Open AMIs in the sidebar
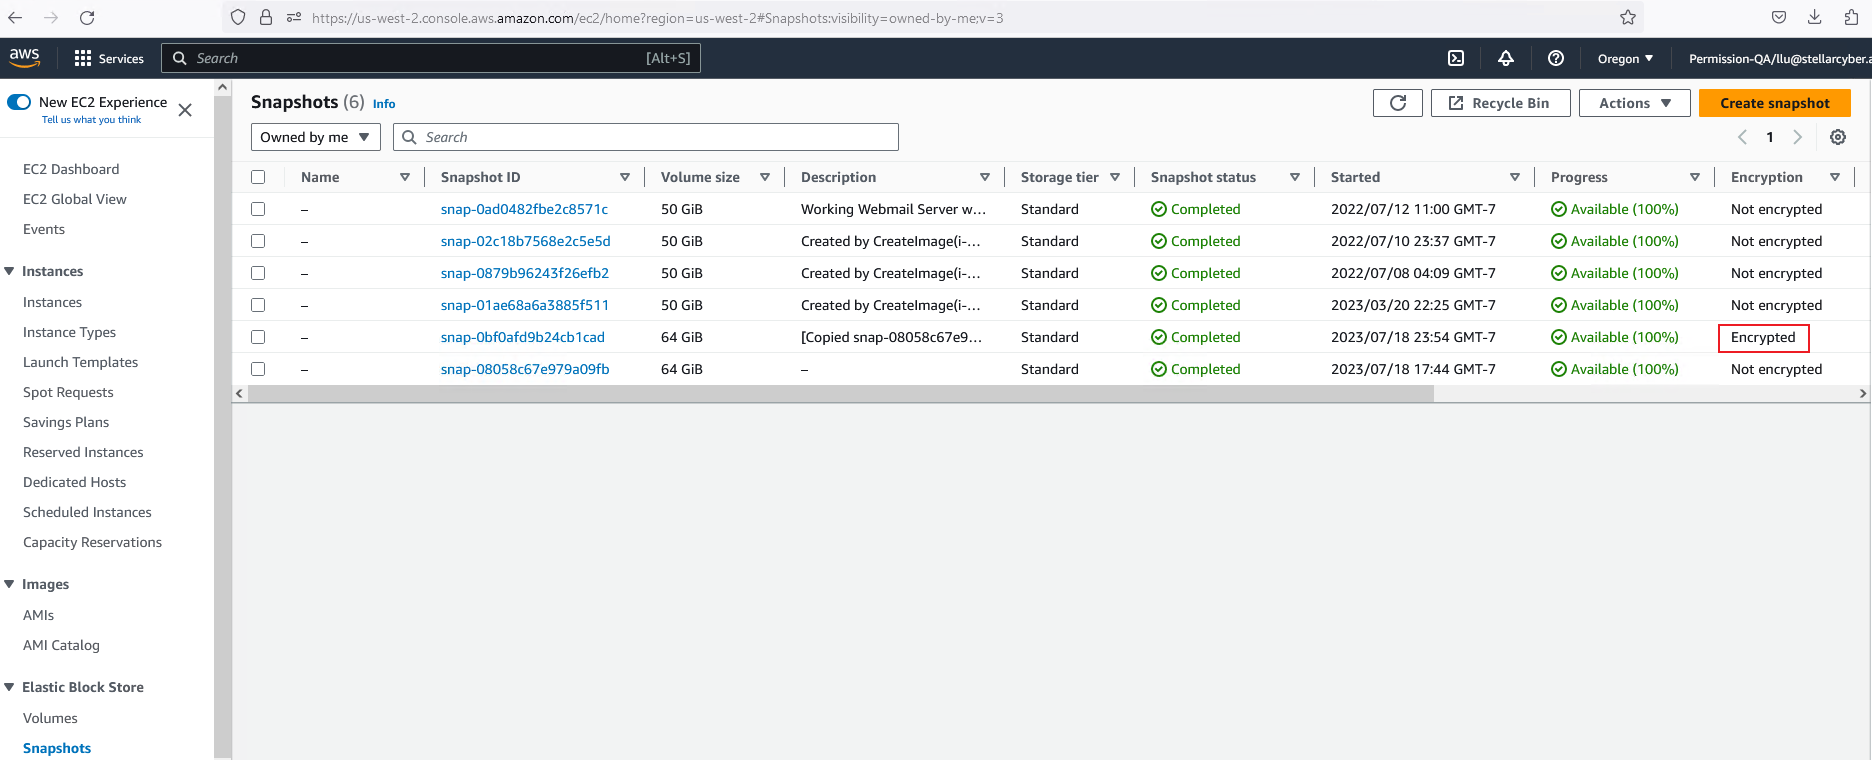Image resolution: width=1872 pixels, height=760 pixels. (38, 615)
